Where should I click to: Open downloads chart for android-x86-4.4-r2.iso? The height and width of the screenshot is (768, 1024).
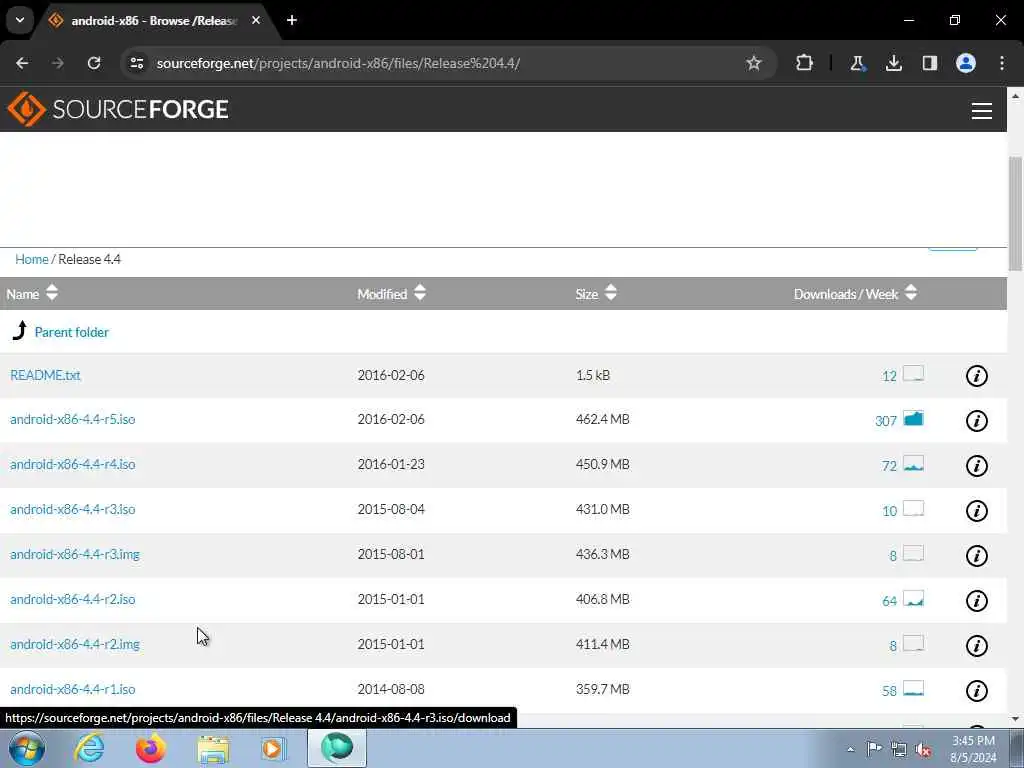pos(913,598)
